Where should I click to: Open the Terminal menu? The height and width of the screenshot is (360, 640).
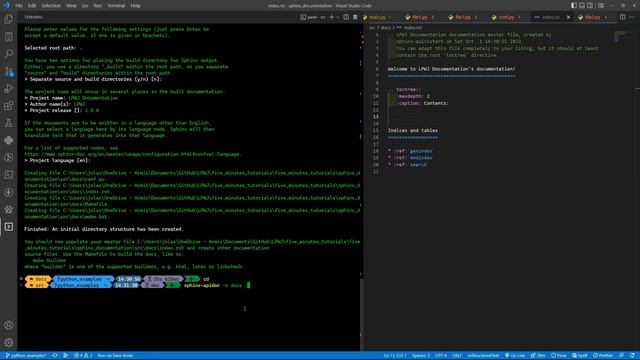click(x=116, y=6)
